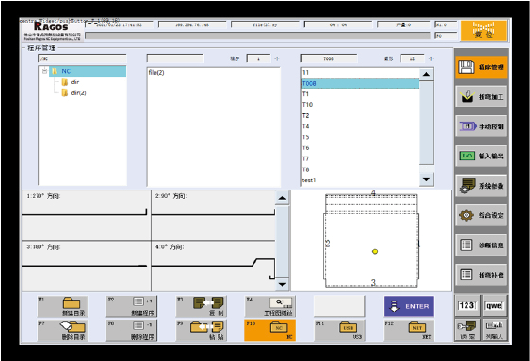Click the bend-direction preview scrollbar down arrow
Viewport: 530px width, 361px height.
282,285
